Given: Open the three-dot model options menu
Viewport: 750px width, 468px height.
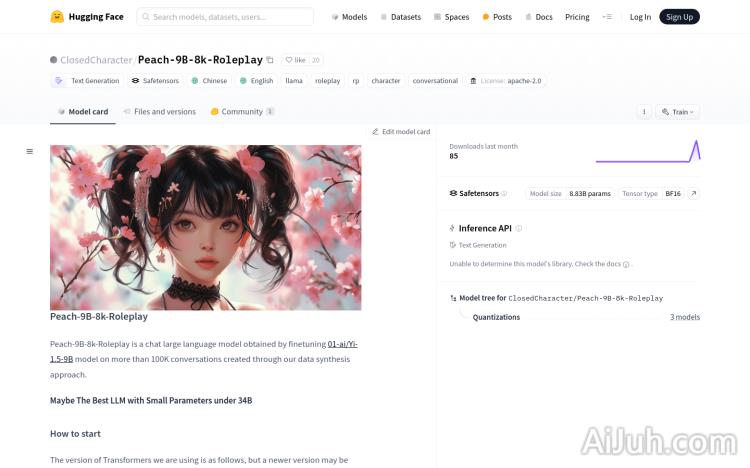Looking at the screenshot, I should [643, 112].
